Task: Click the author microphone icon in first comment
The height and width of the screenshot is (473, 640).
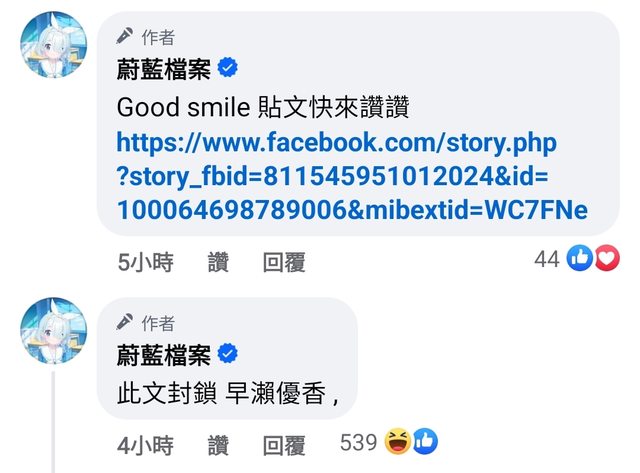Action: [x=124, y=36]
